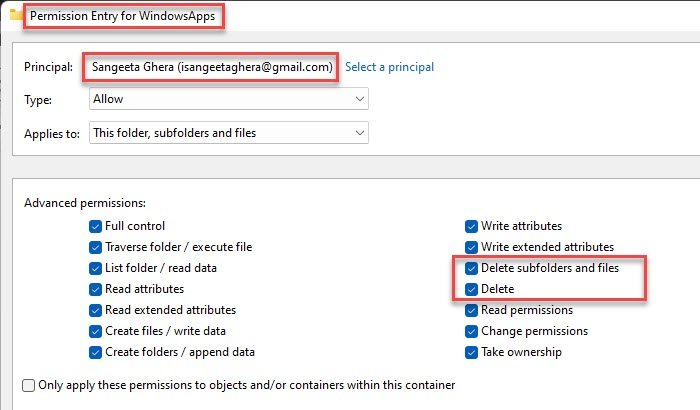The image size is (700, 410).
Task: Uncheck Create files / write data
Action: pos(95,331)
